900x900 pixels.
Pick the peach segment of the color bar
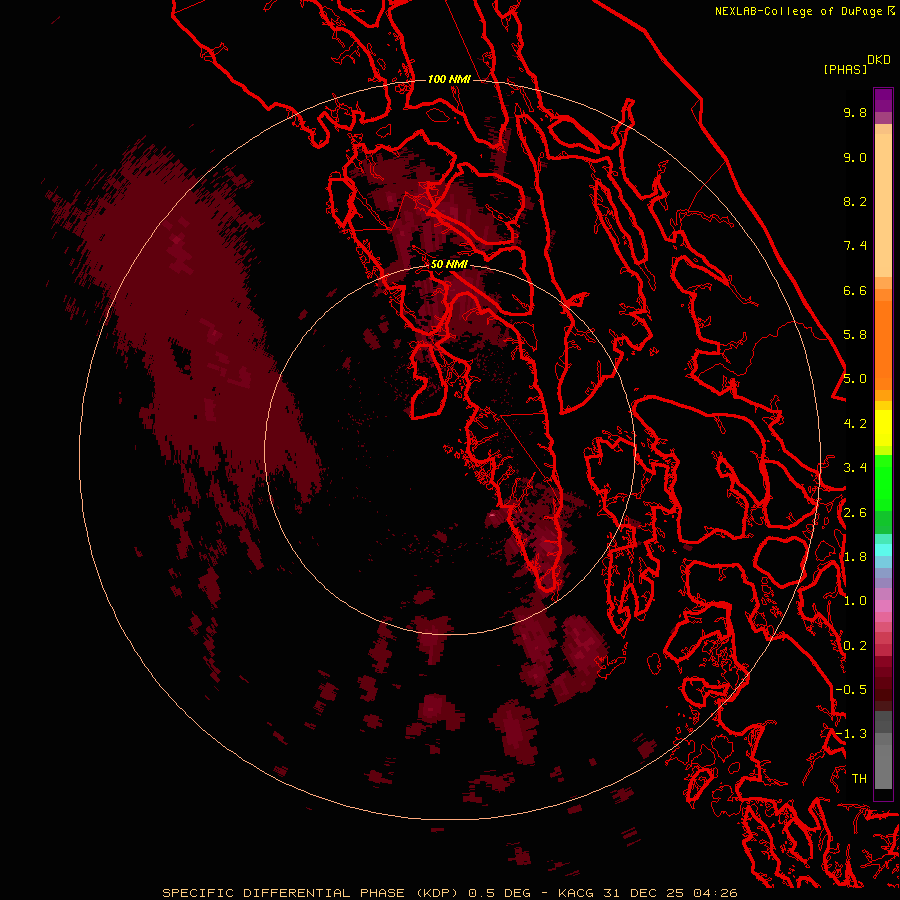(883, 205)
